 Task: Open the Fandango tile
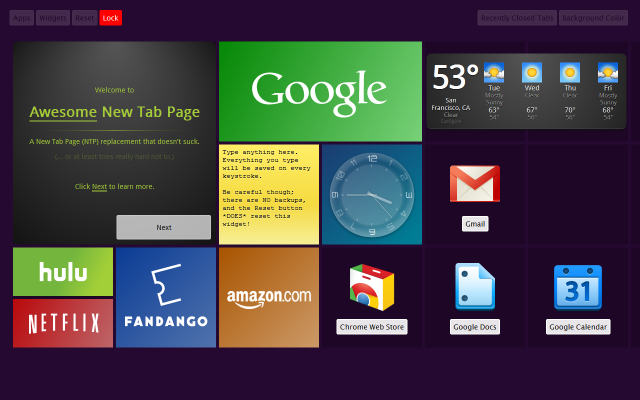pyautogui.click(x=166, y=298)
